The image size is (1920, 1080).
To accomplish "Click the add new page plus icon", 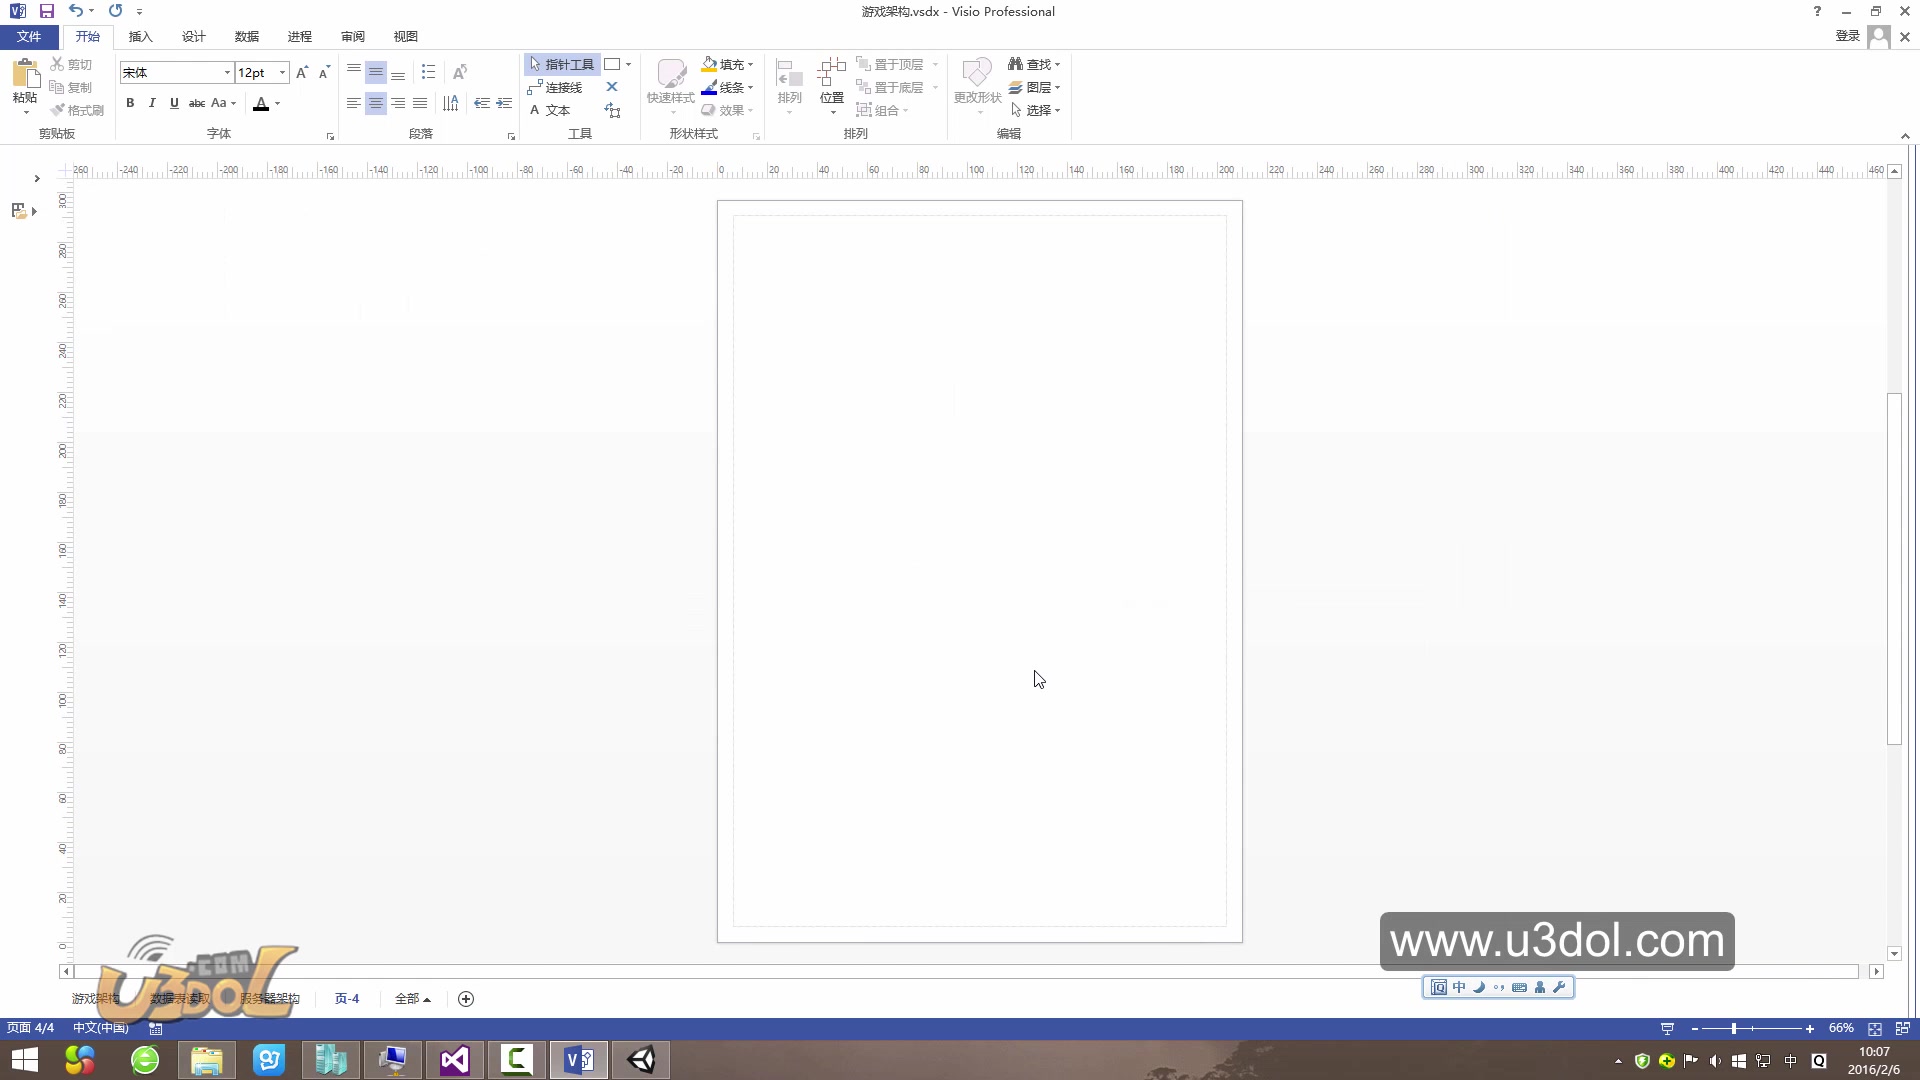I will [x=466, y=999].
